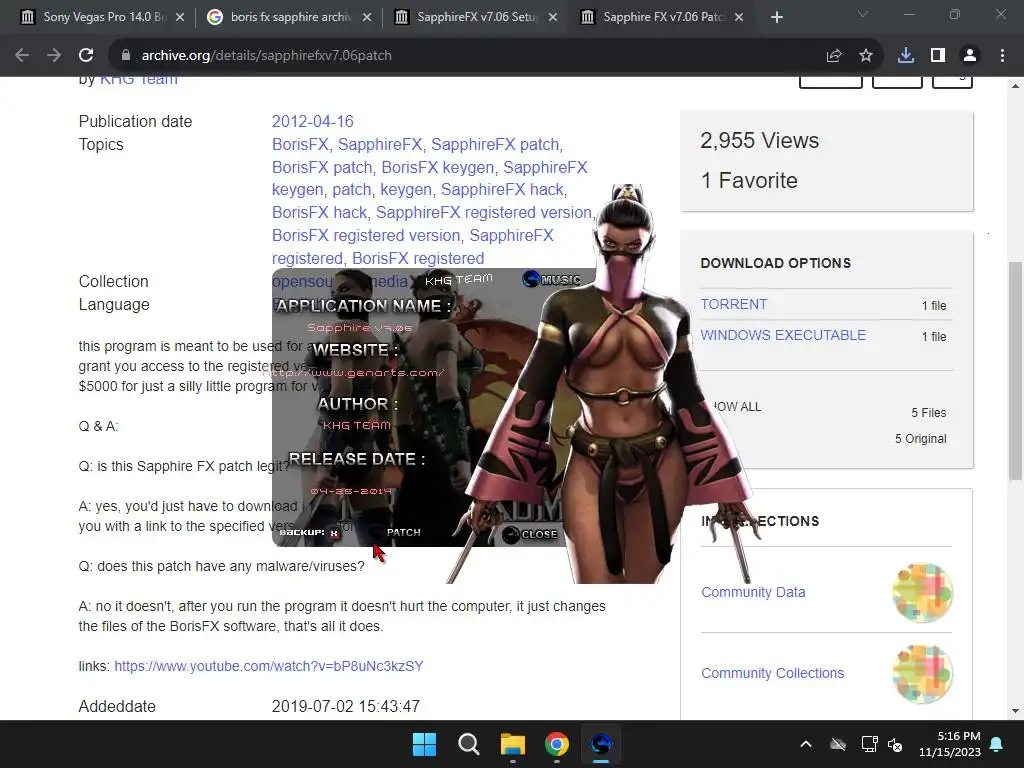The image size is (1024, 768).
Task: Click the network tray icon
Action: (x=869, y=744)
